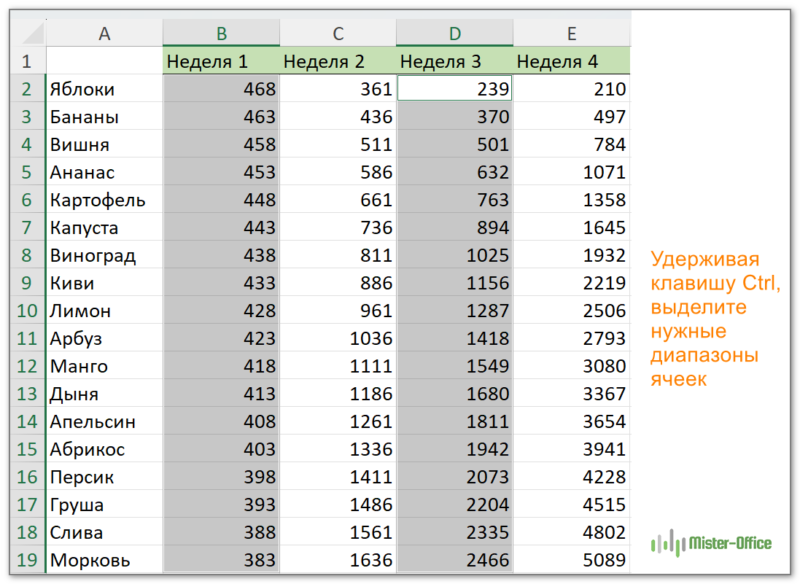Click the 'Яблоки' cell
The height and width of the screenshot is (584, 800).
tap(104, 89)
